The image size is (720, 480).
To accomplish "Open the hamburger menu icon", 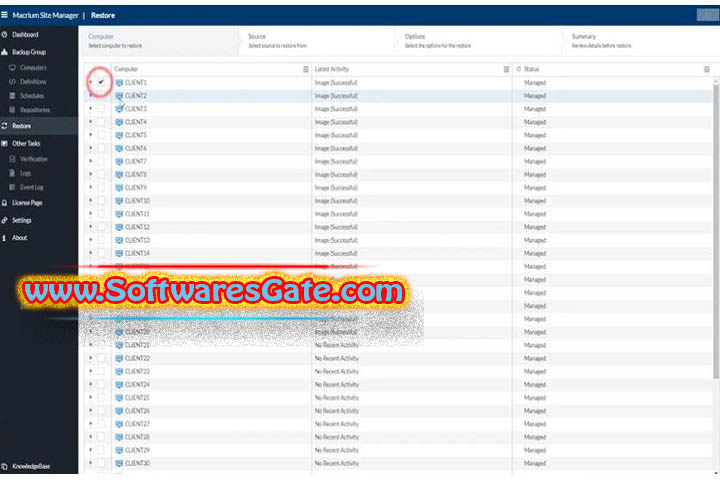I will coord(4,15).
